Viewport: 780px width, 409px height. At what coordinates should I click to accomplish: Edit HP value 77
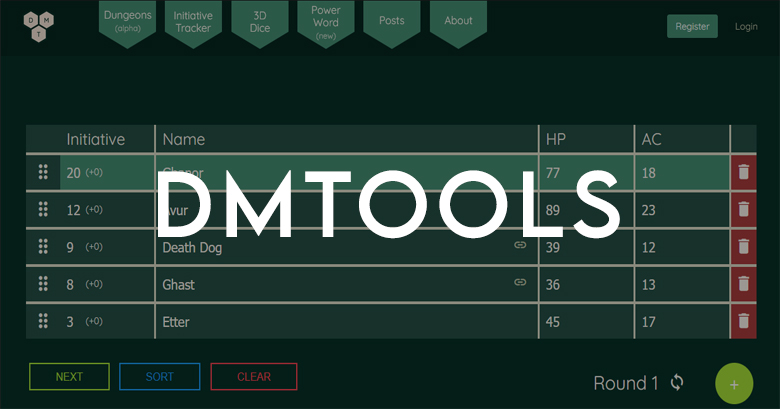553,173
